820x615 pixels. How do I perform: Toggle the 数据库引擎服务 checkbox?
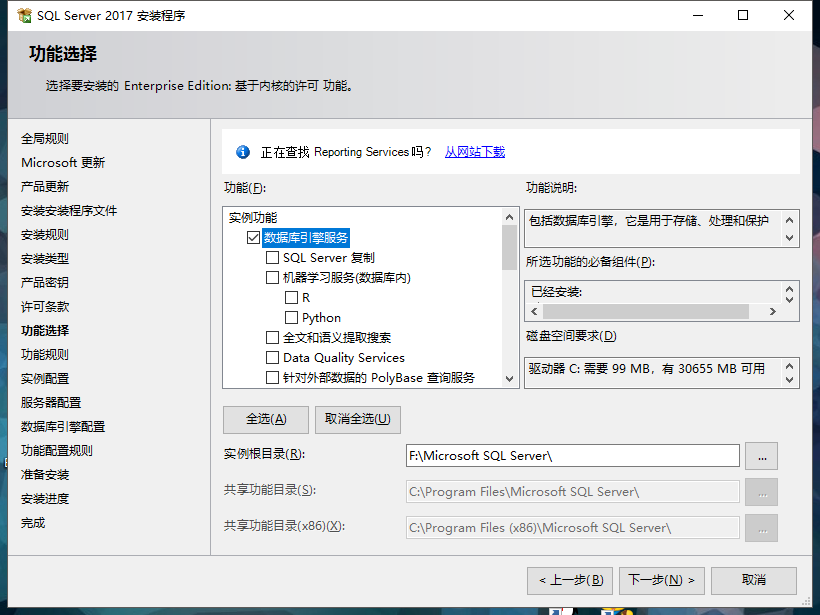[253, 238]
